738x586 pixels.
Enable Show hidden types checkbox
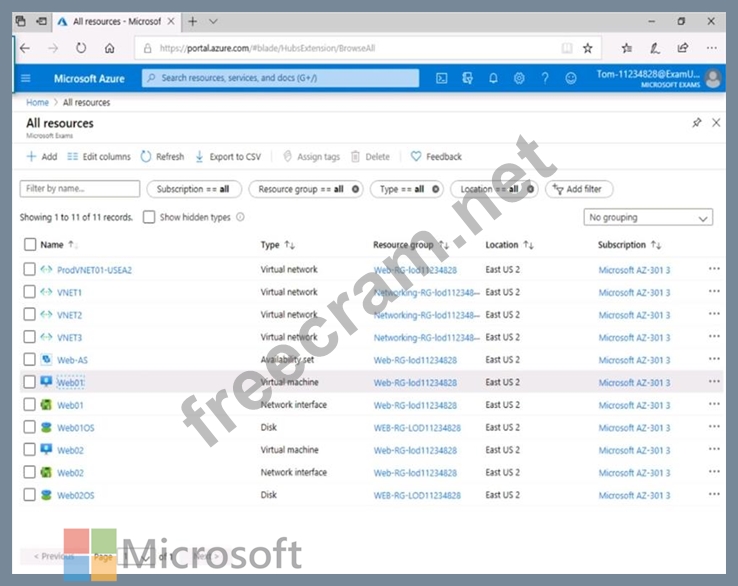tap(149, 217)
